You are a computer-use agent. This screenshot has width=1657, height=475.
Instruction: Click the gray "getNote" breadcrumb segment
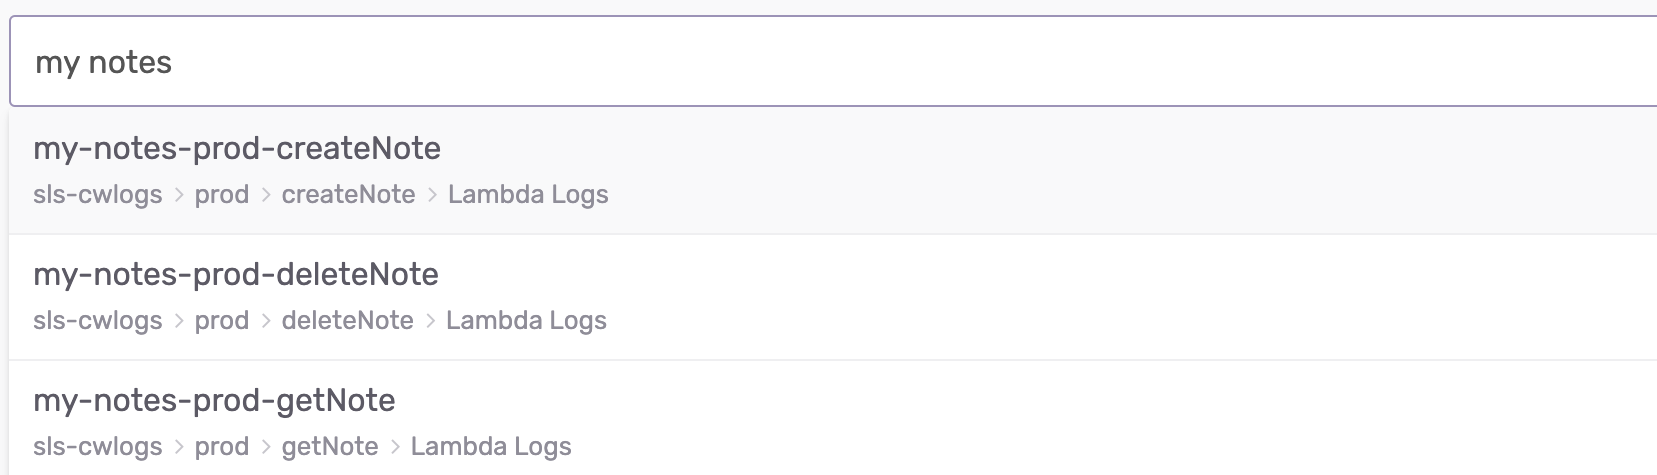pos(330,446)
